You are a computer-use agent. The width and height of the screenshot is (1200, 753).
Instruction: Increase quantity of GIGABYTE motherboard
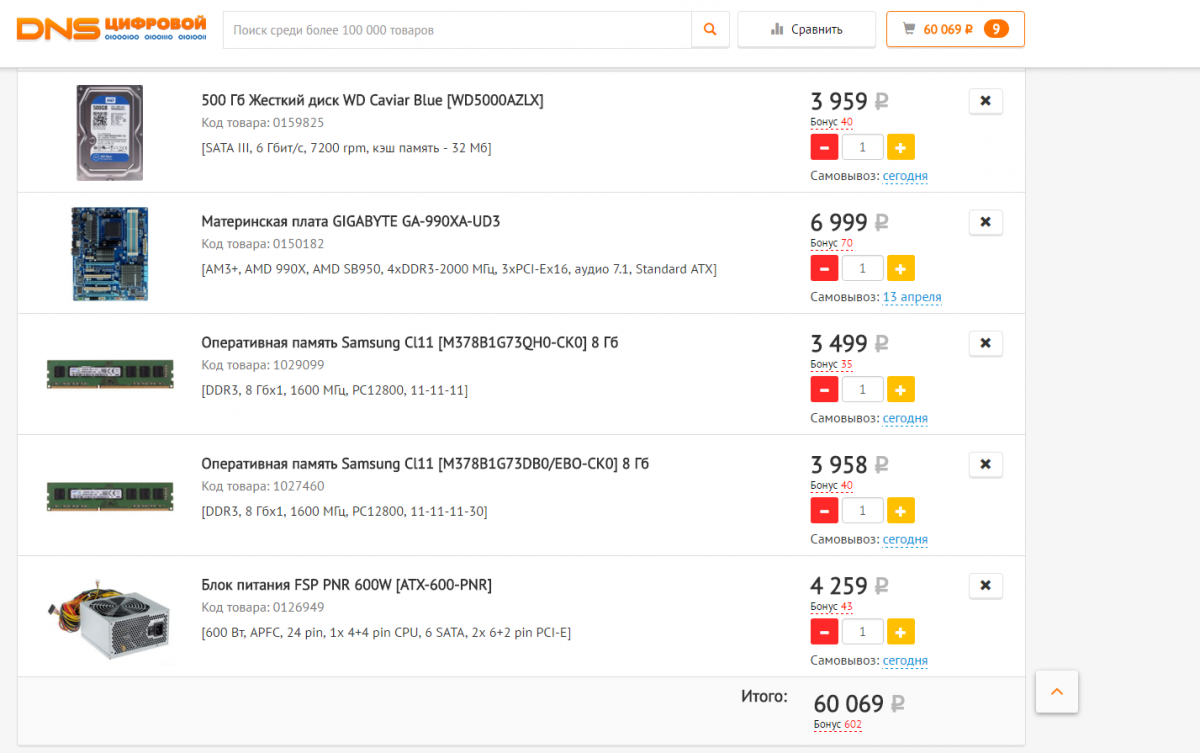click(901, 269)
